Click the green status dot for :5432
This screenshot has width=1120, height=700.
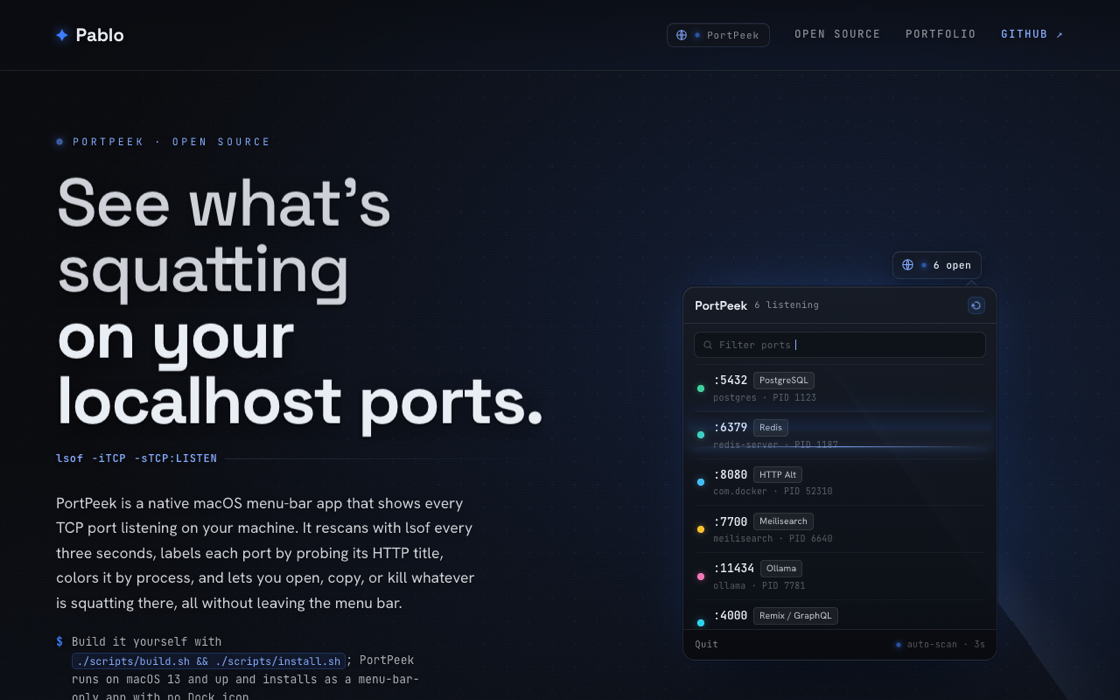click(x=701, y=389)
